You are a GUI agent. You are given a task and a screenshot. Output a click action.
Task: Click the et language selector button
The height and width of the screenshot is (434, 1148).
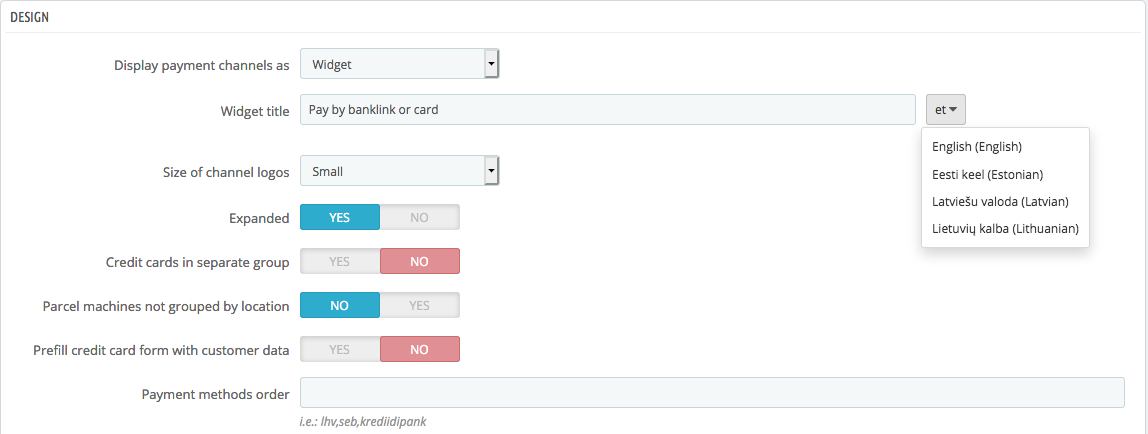pyautogui.click(x=945, y=109)
